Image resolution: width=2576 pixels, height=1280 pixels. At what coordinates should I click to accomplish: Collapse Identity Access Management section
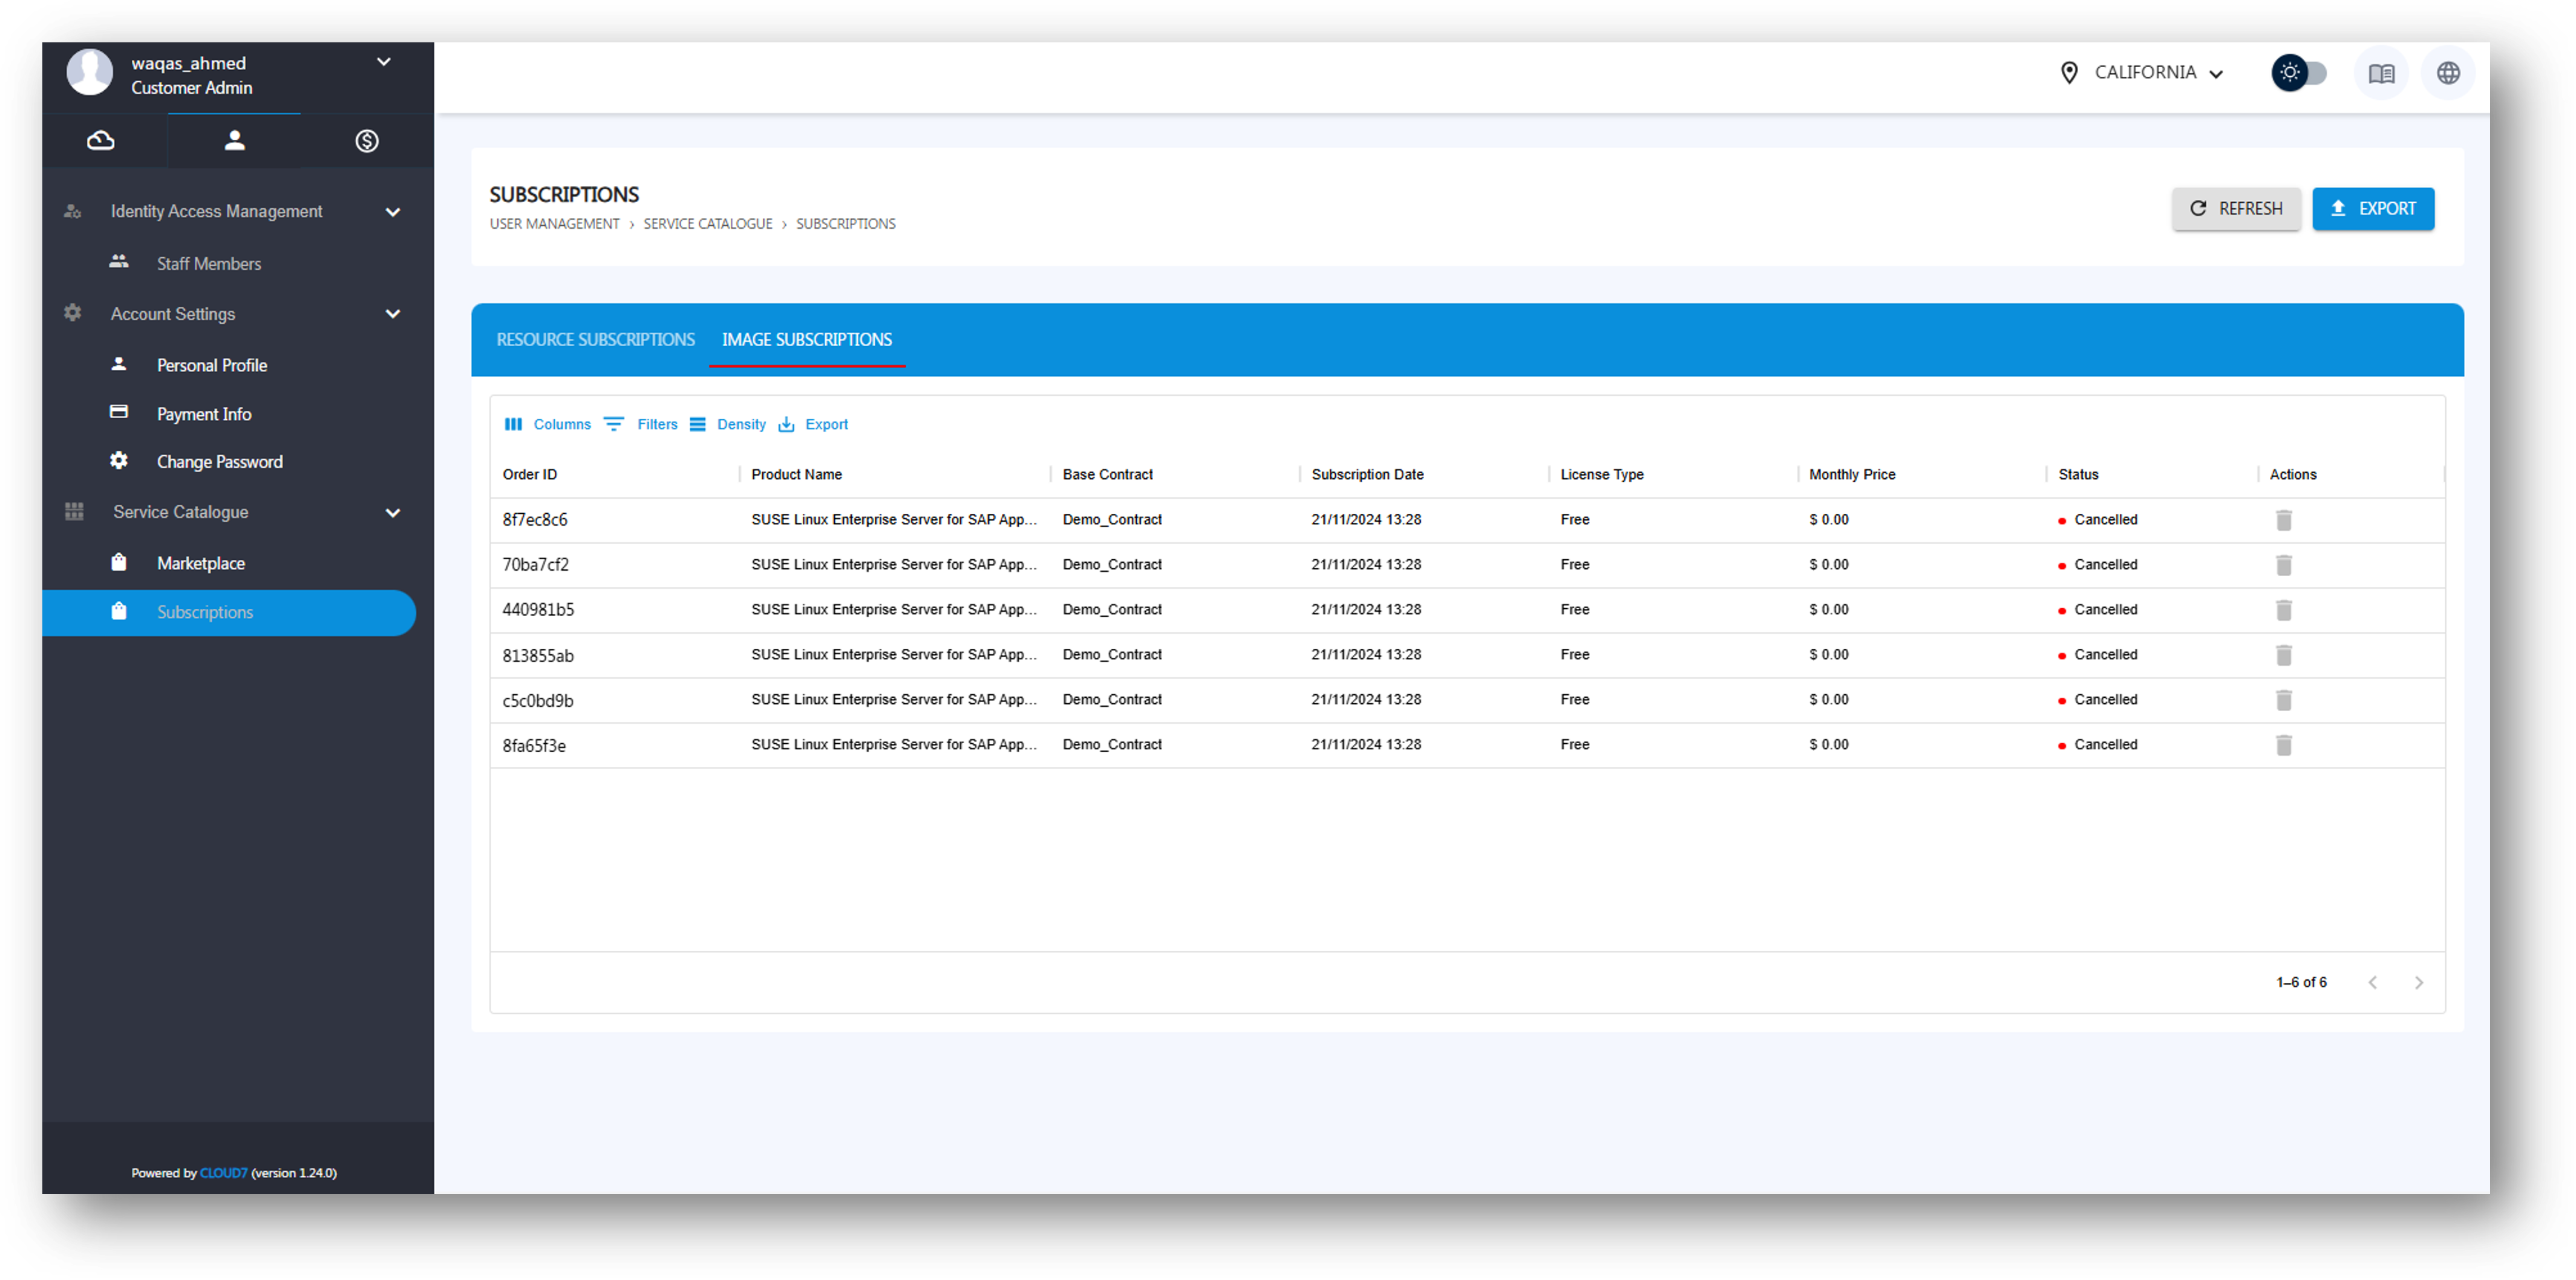point(392,212)
